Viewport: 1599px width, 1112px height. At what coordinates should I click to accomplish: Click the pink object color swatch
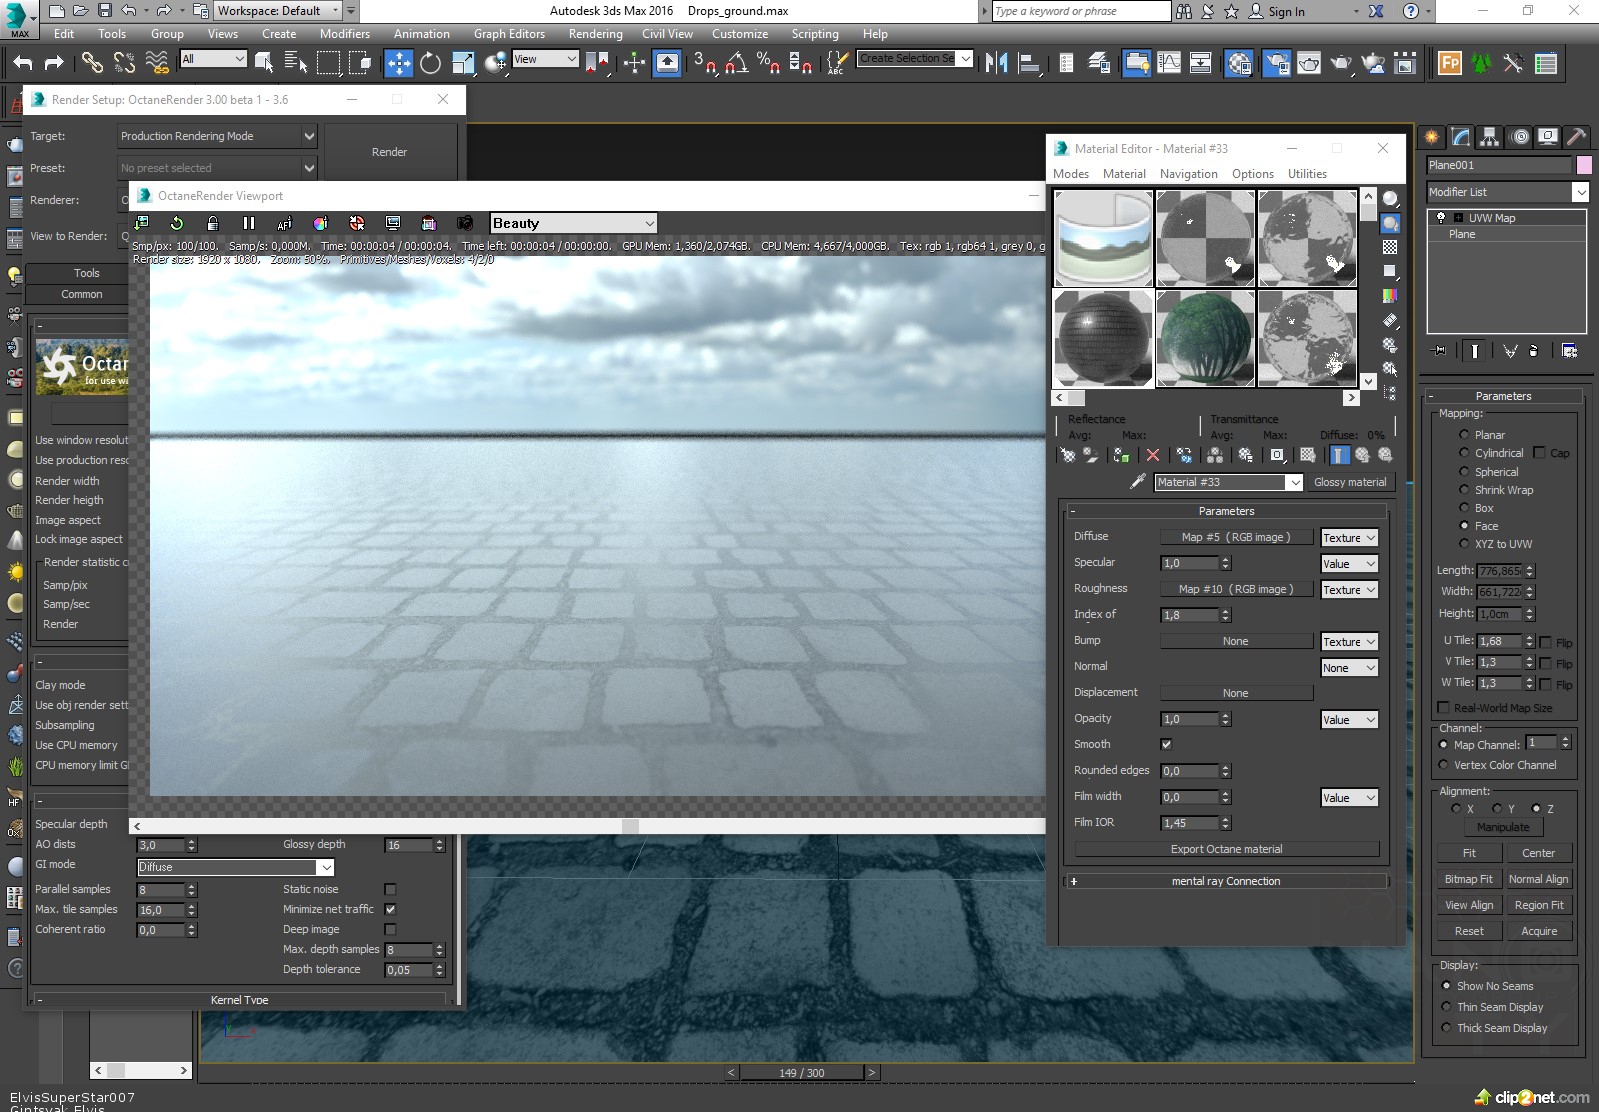[1584, 165]
